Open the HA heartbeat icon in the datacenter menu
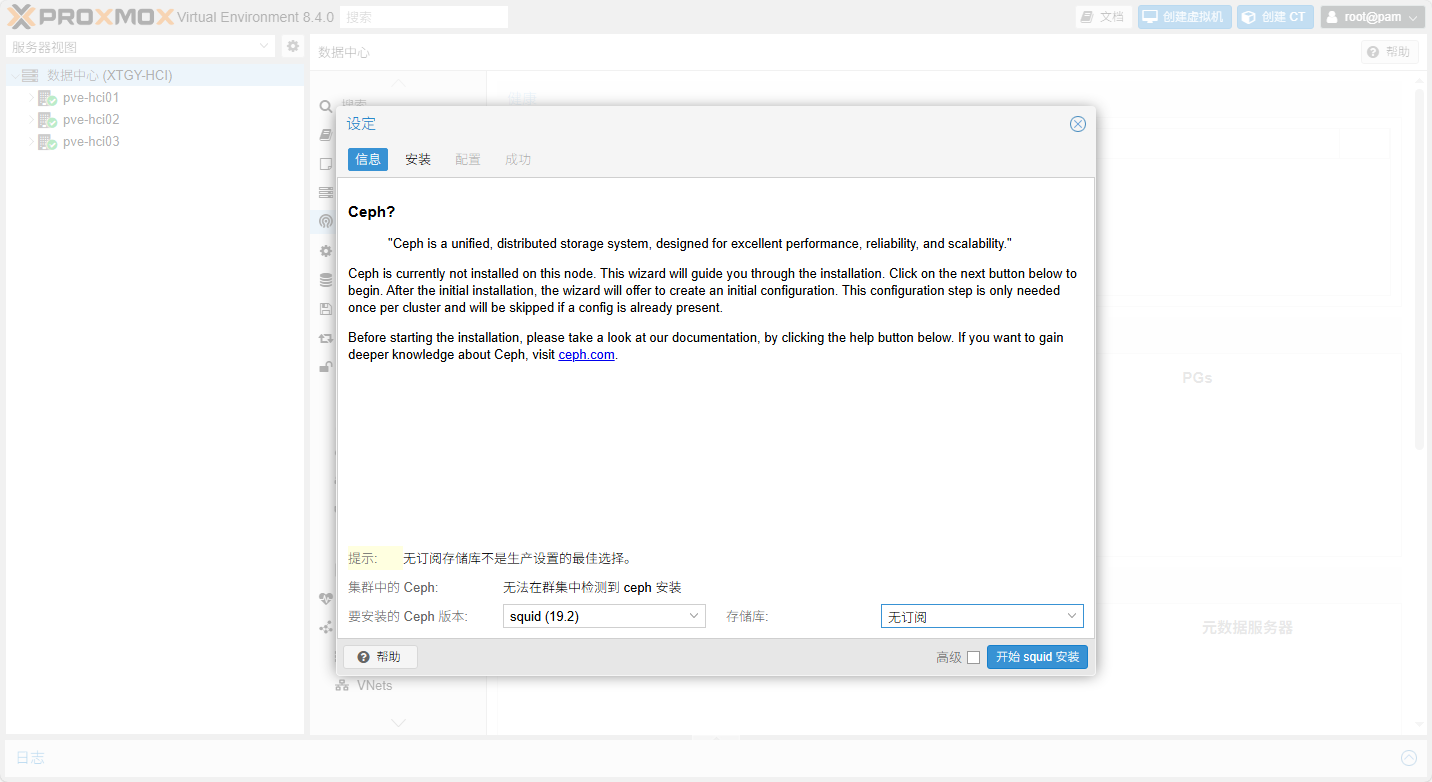1432x782 pixels. pyautogui.click(x=326, y=599)
